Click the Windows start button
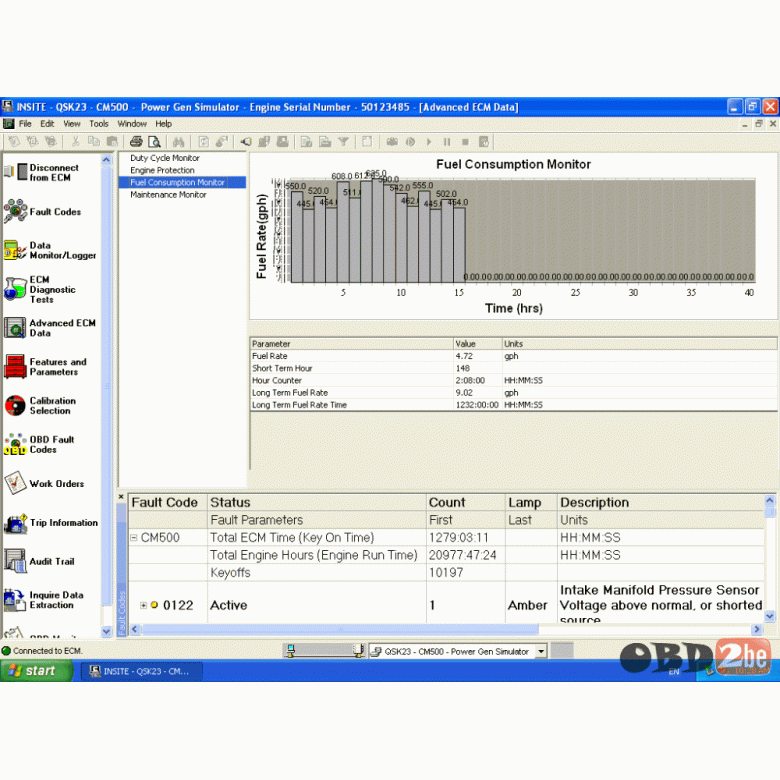Viewport: 780px width, 780px height. pyautogui.click(x=36, y=671)
